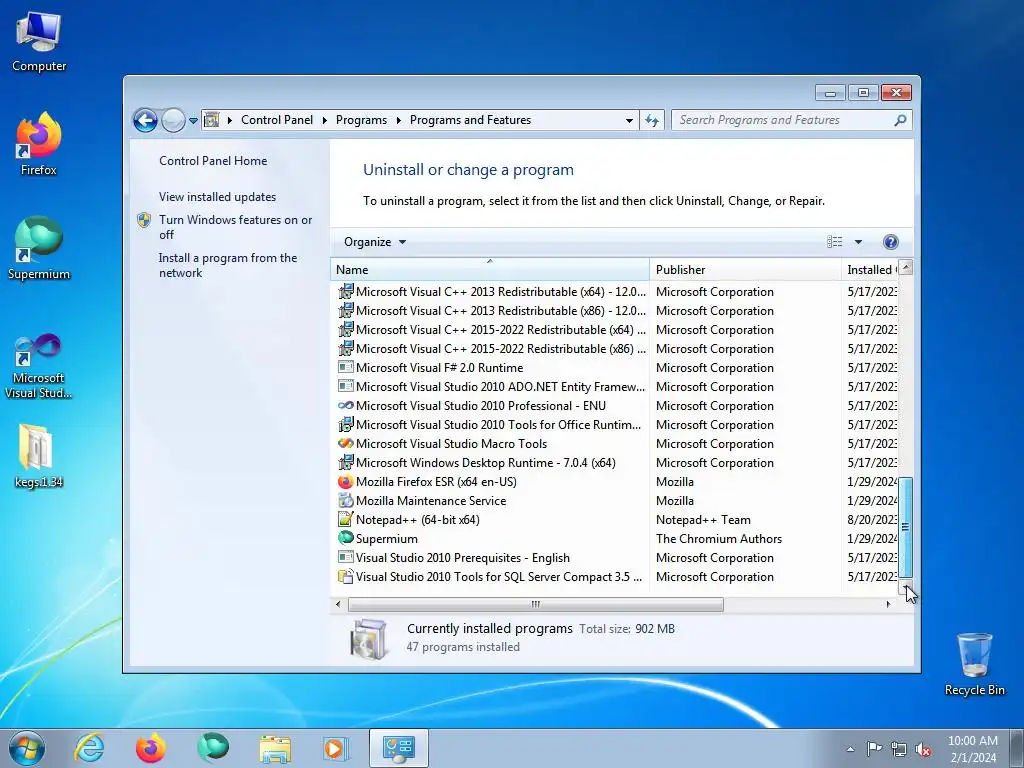This screenshot has height=768, width=1024.
Task: Select Visual C++ 2015-2022 Redistributable (x86) icon
Action: (x=345, y=348)
